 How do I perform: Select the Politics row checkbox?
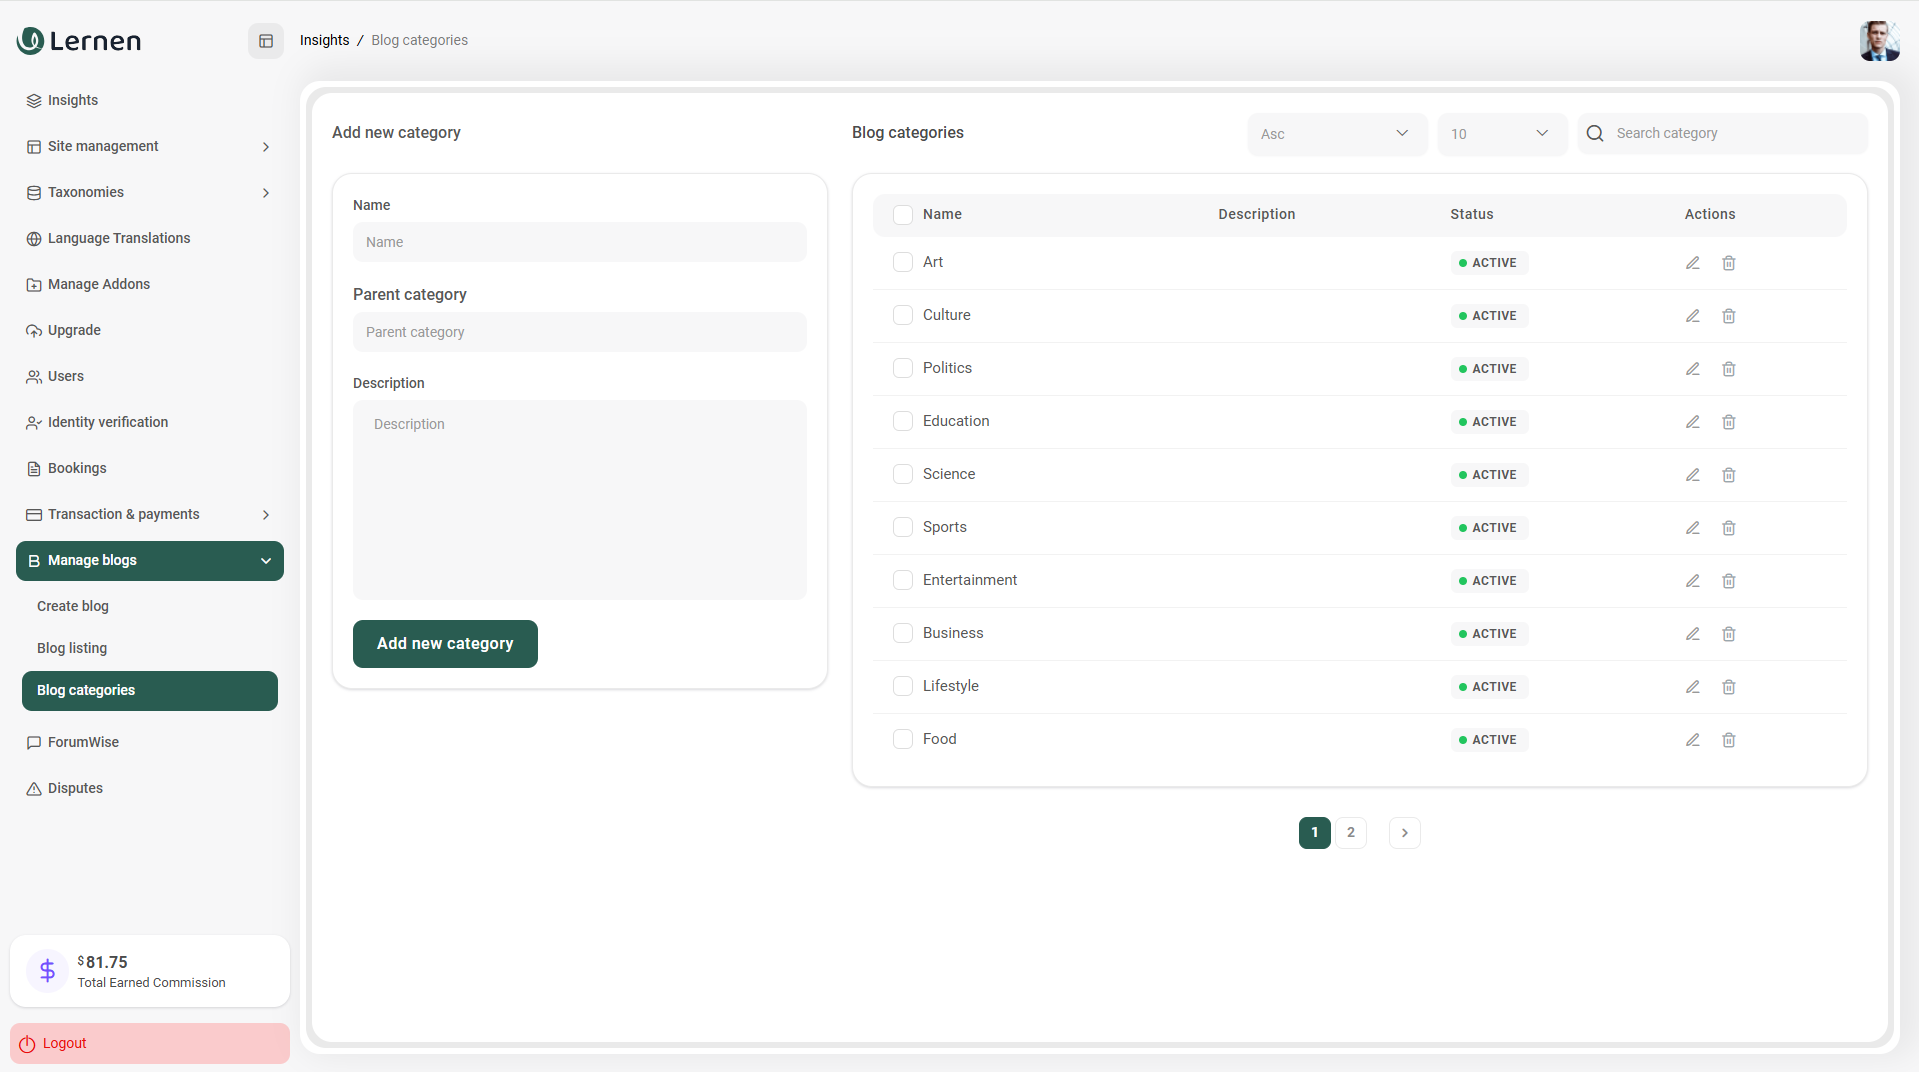coord(902,368)
